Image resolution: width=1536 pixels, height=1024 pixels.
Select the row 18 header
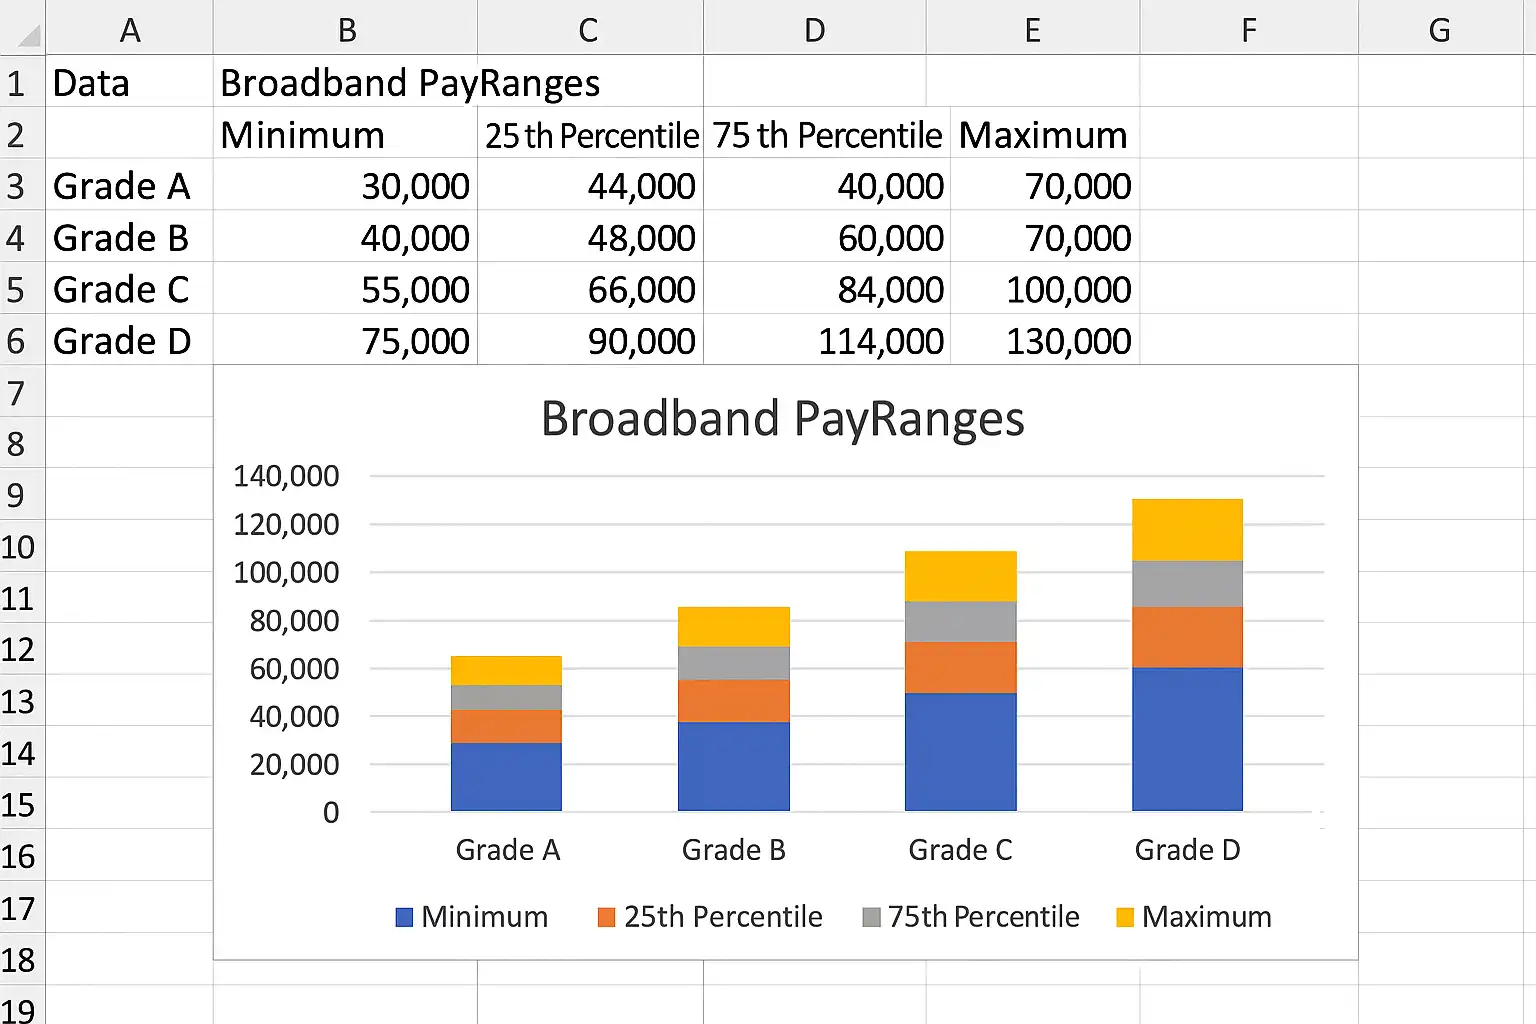click(x=18, y=960)
